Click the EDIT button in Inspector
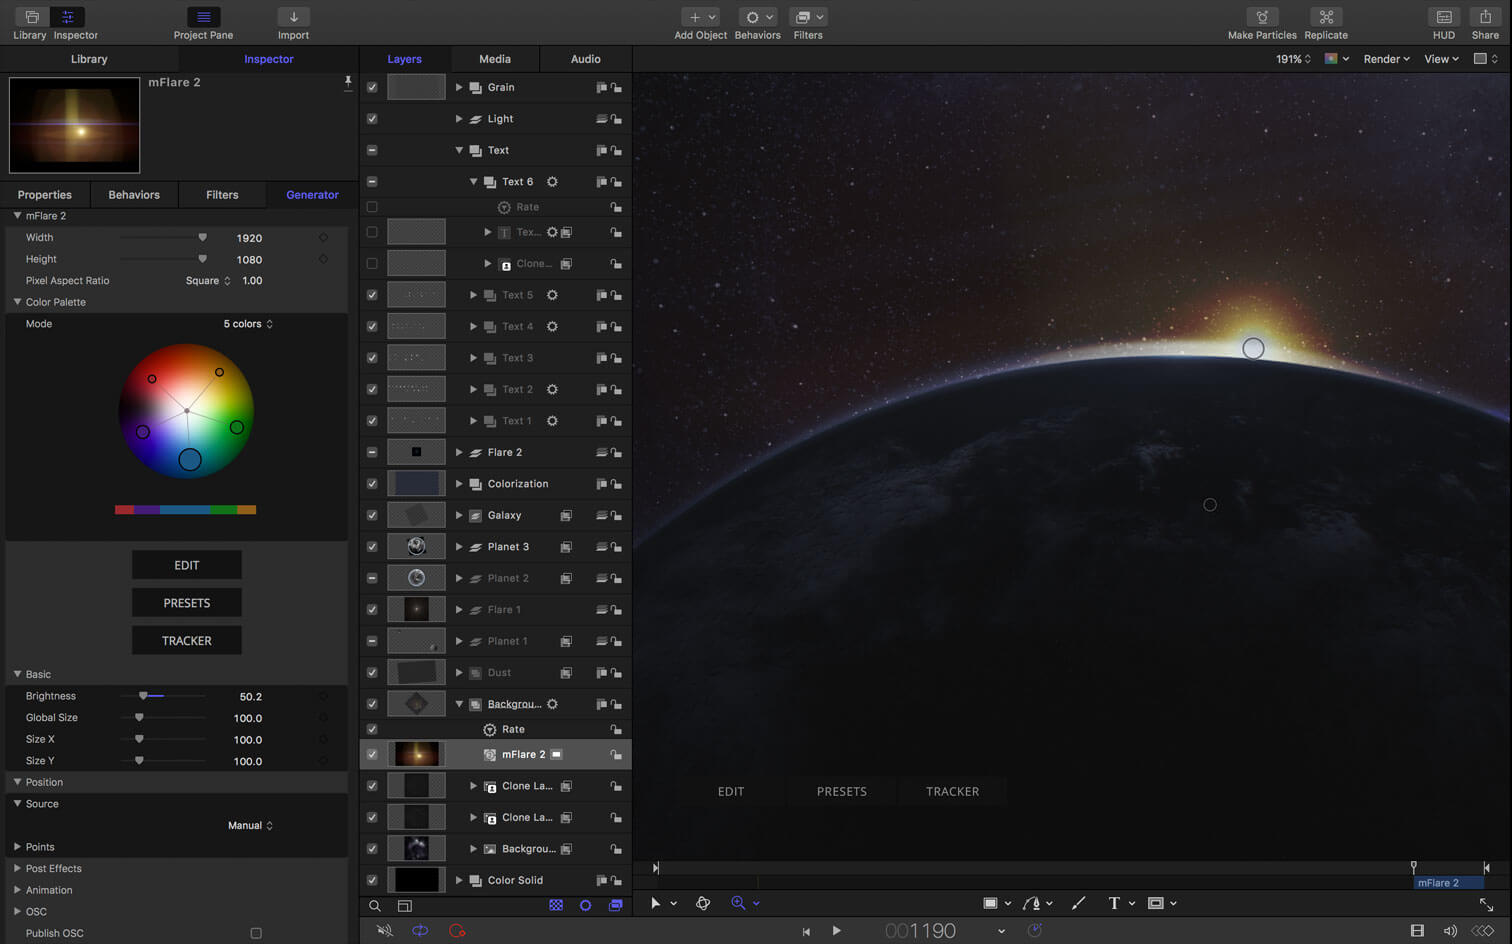 (x=187, y=565)
